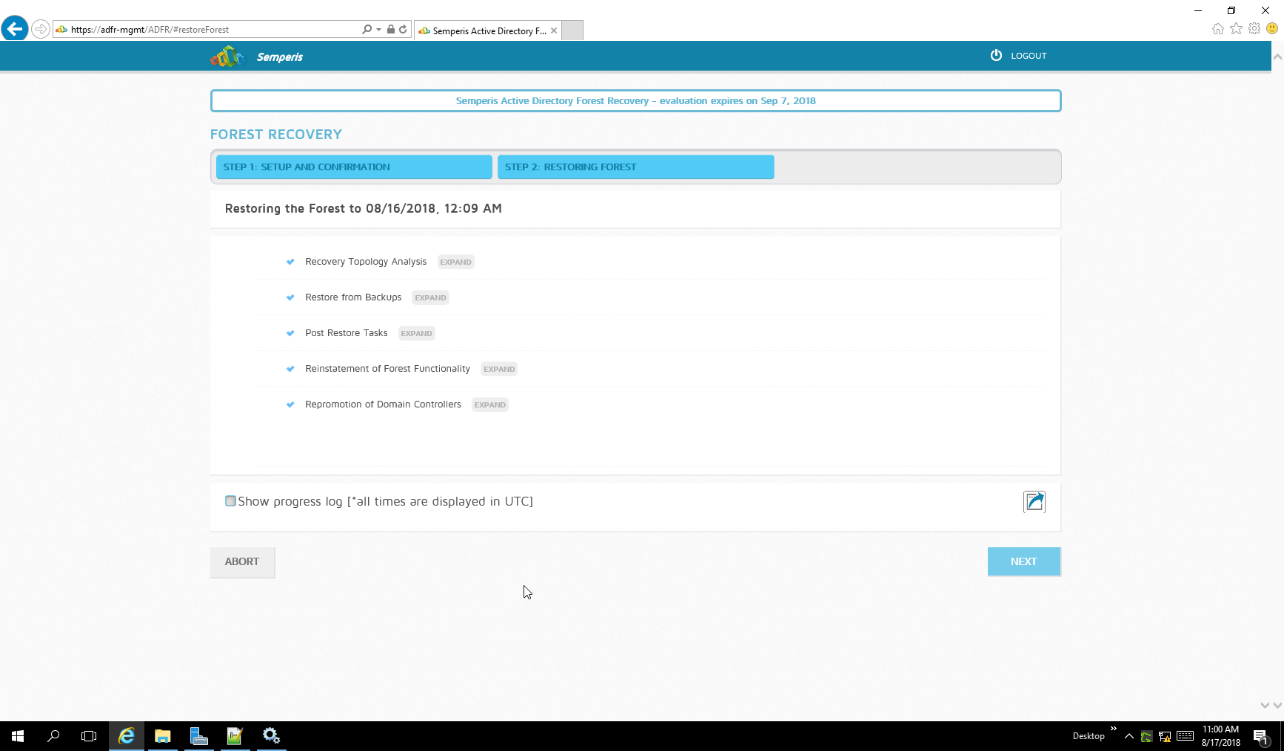Open the gears settings taskbar app

click(x=271, y=736)
